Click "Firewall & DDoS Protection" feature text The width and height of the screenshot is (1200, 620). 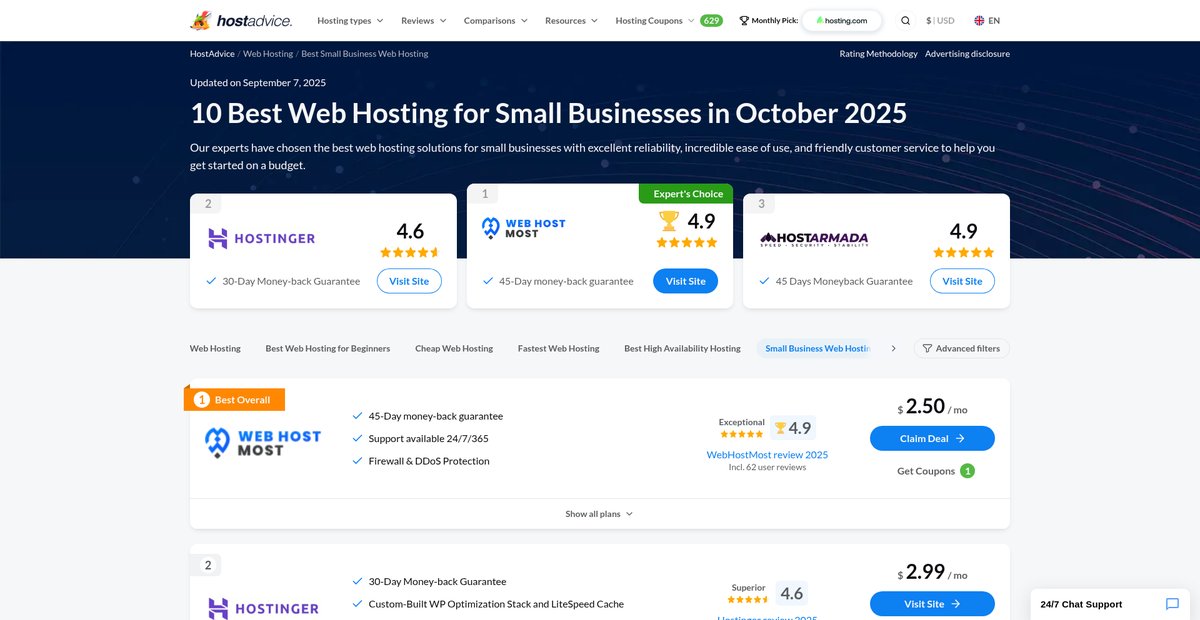(x=429, y=461)
